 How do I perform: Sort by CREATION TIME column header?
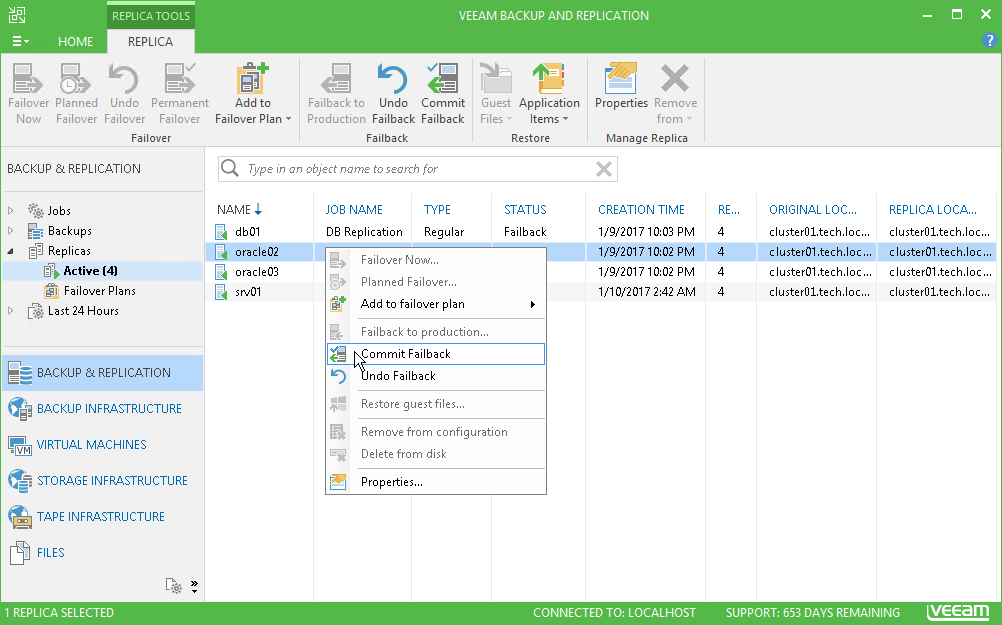click(x=641, y=210)
